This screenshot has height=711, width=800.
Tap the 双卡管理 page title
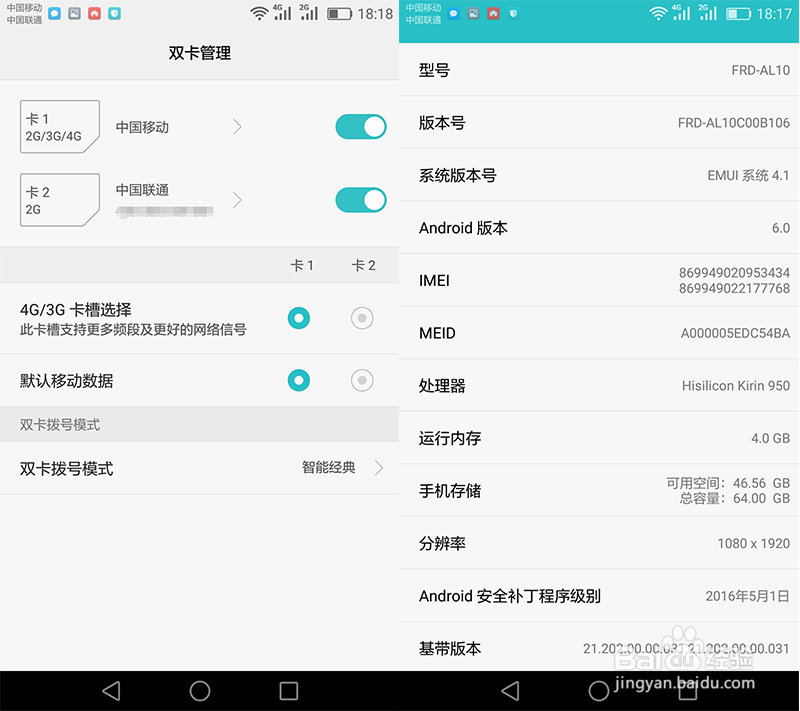199,53
